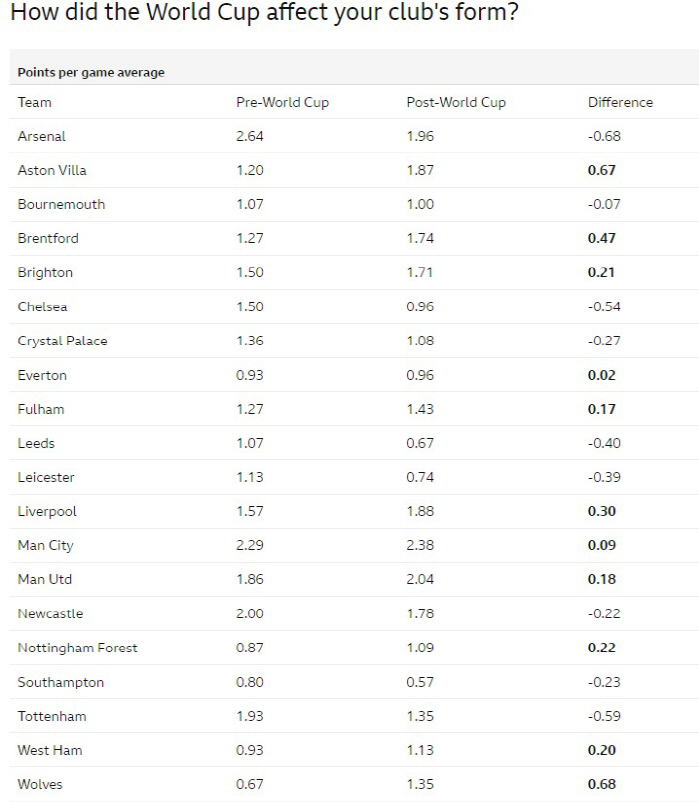
Task: Click West Ham's post-World Cup 1.13 value
Action: (x=420, y=750)
